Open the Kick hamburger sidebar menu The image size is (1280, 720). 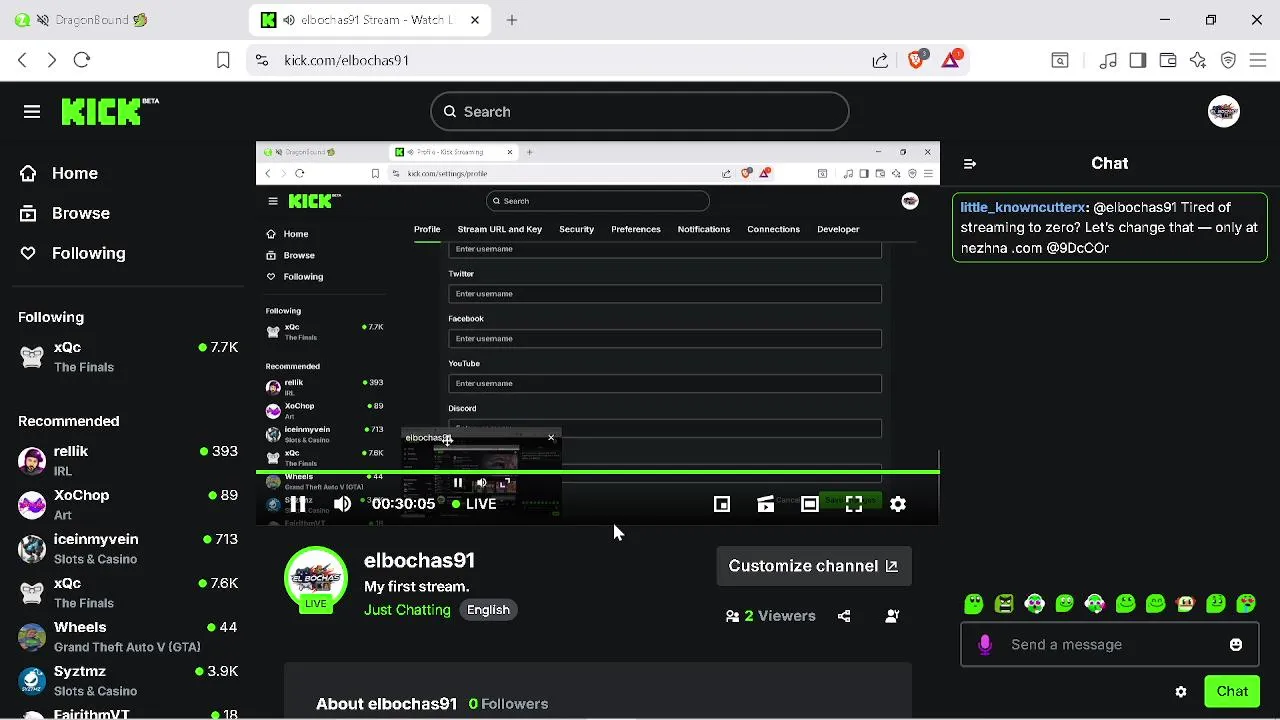pos(32,112)
